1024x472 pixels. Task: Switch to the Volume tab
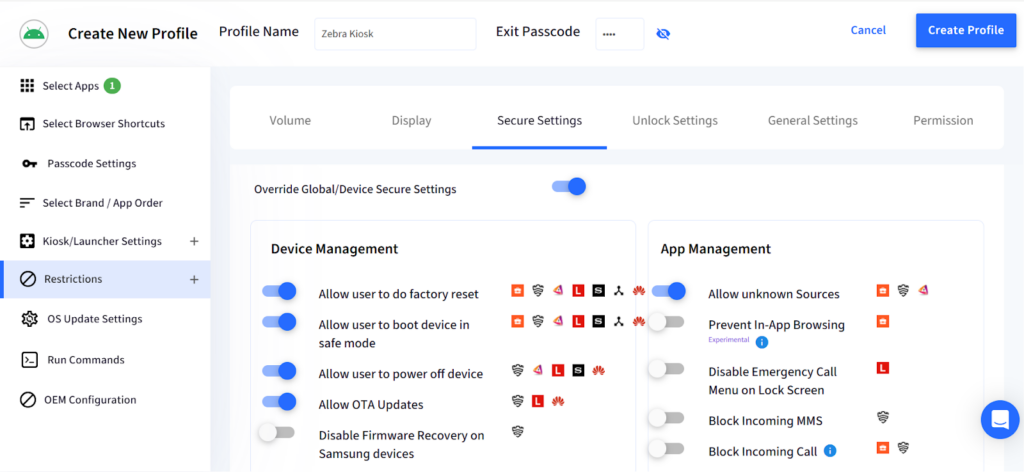tap(290, 121)
